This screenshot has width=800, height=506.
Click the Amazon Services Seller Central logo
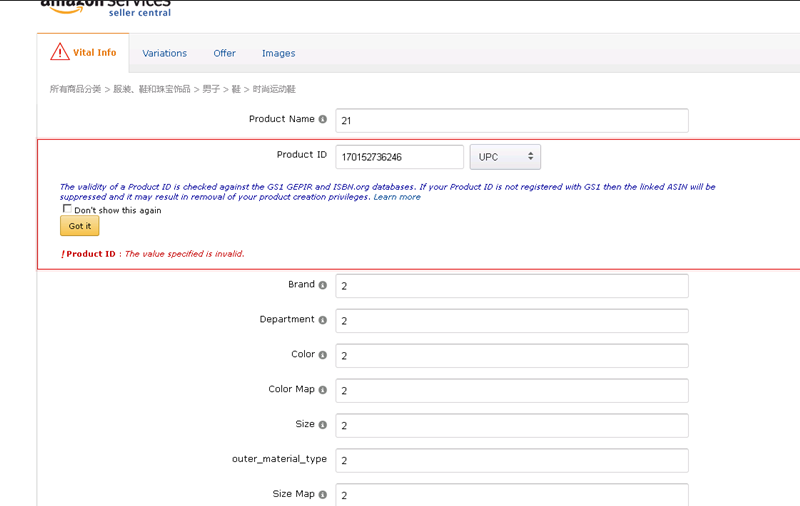pyautogui.click(x=106, y=7)
